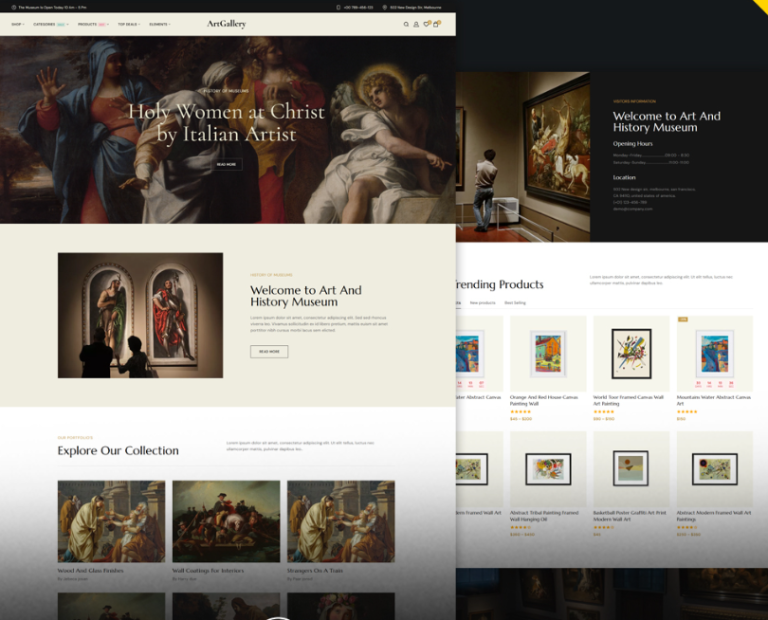Click Read More under Welcome to Art And History Museum
Image resolution: width=768 pixels, height=620 pixels.
[x=269, y=352]
